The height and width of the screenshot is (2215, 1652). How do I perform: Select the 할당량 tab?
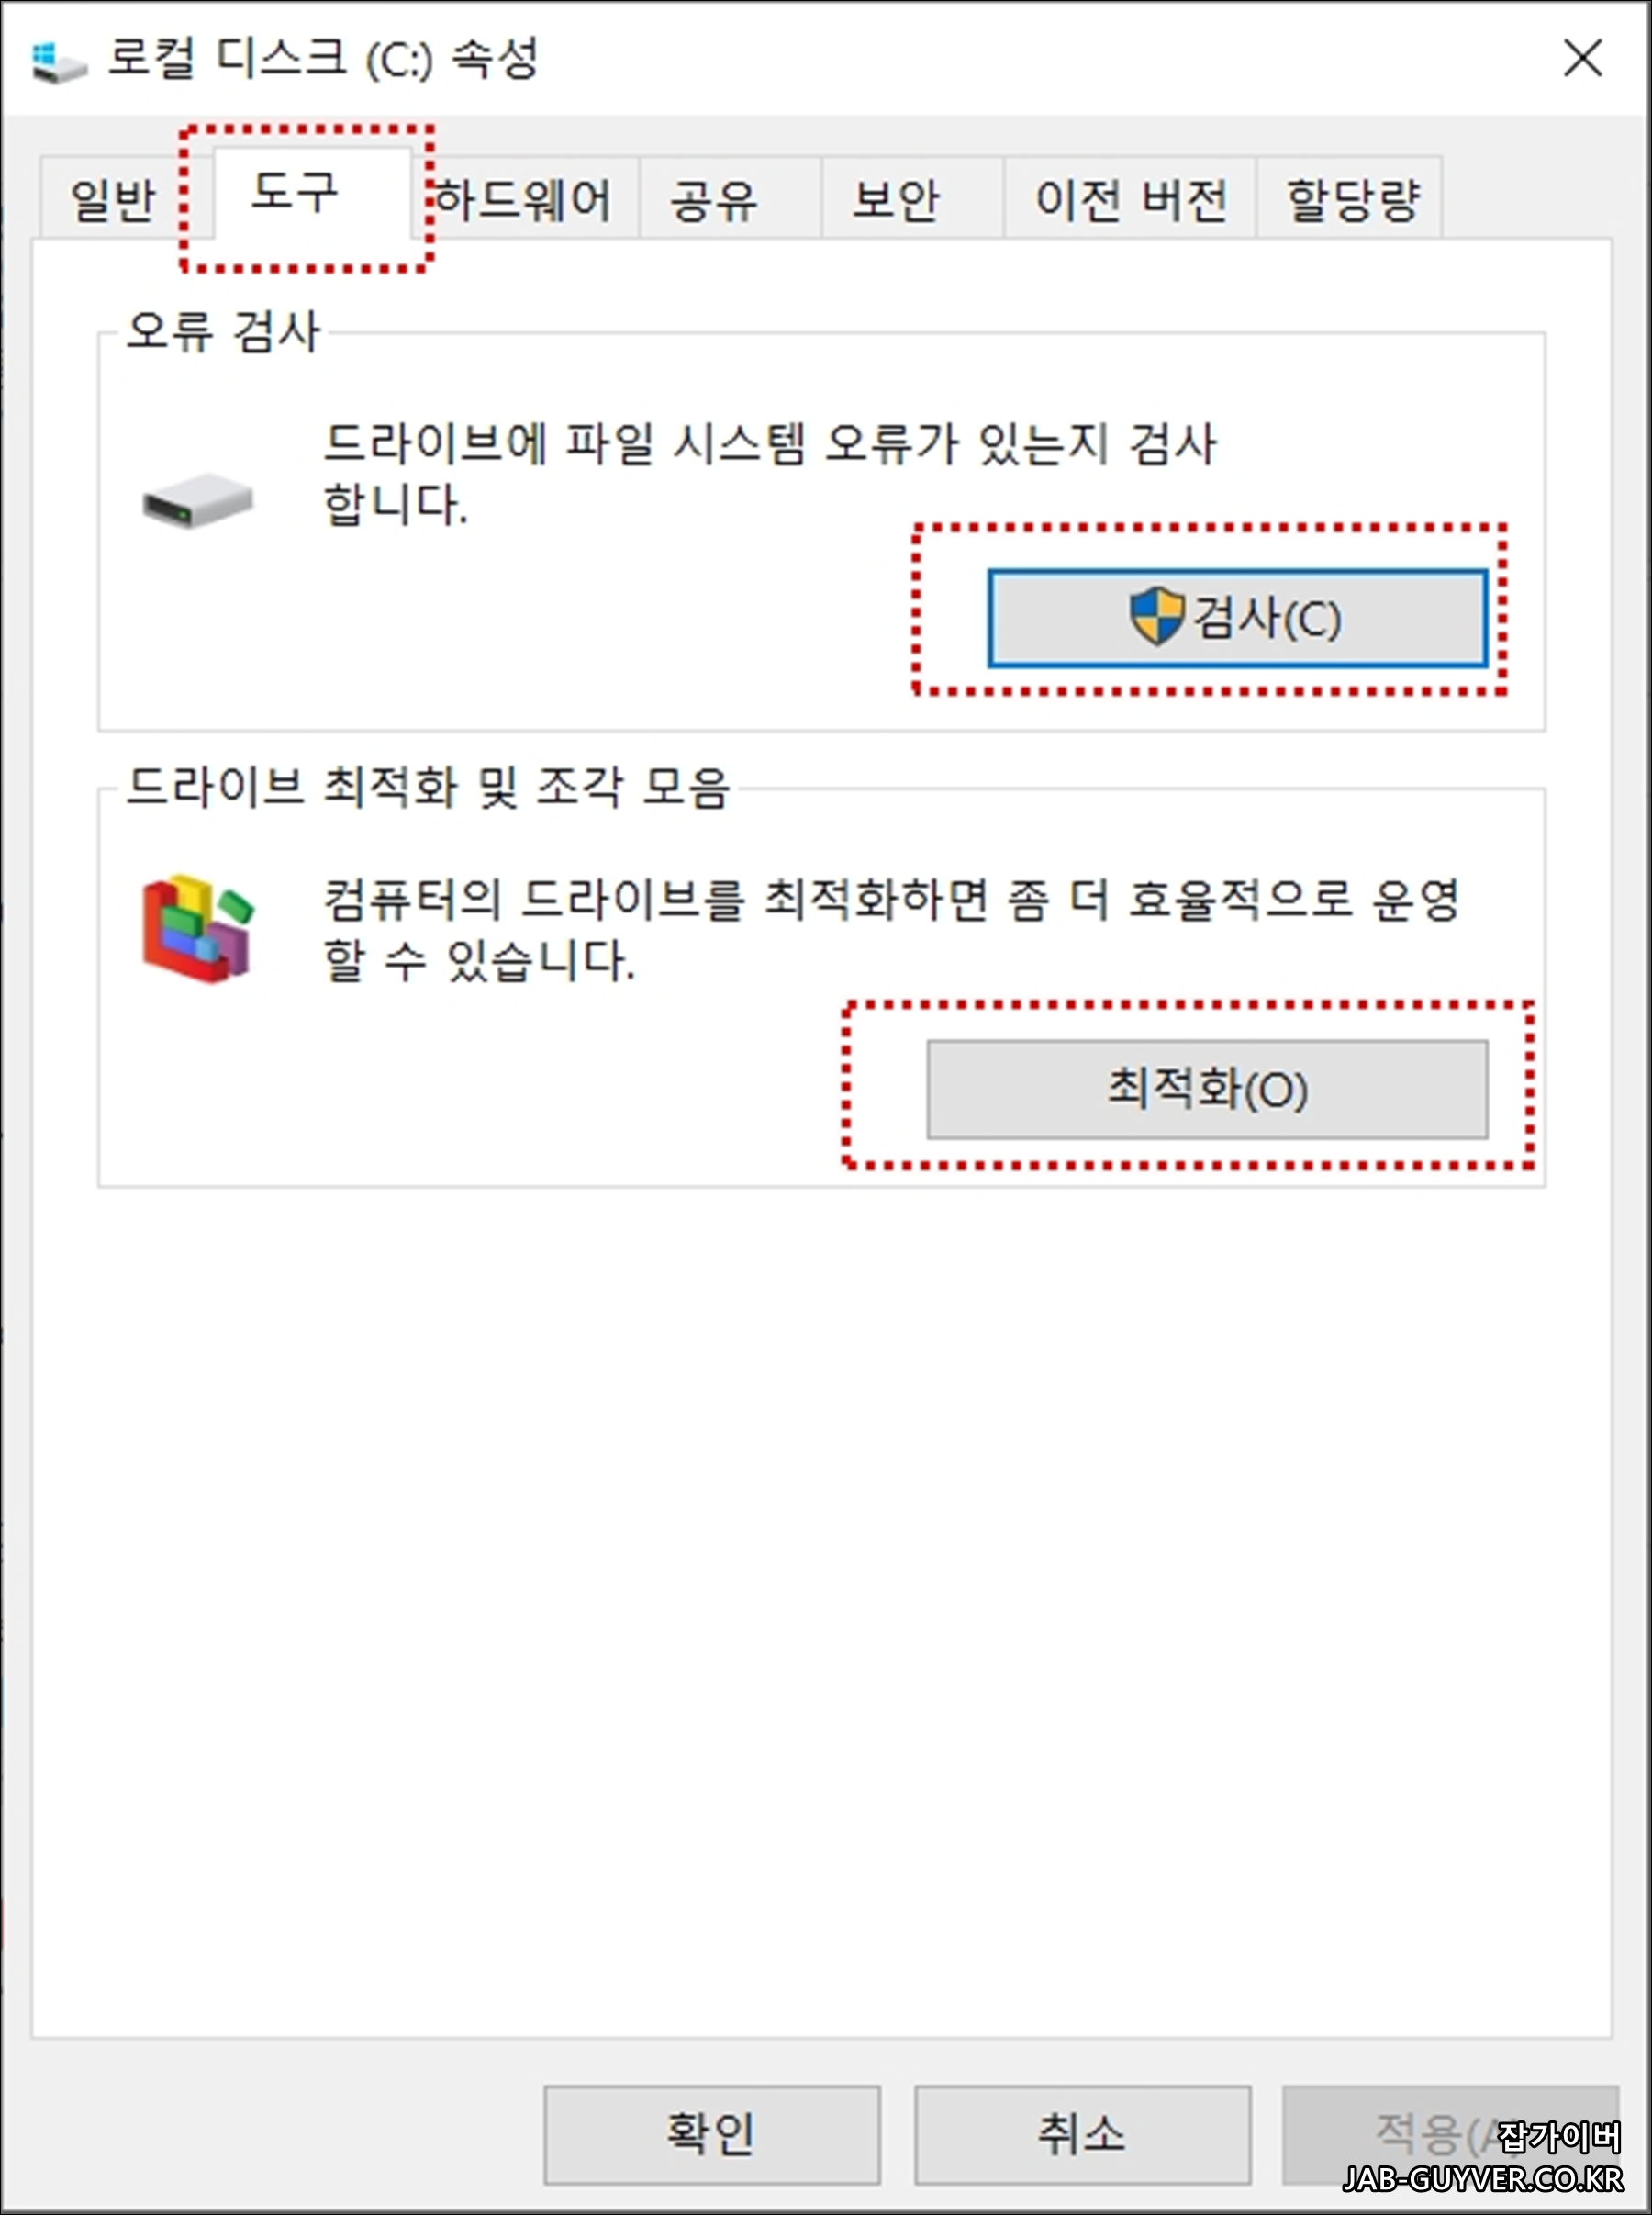tap(1349, 199)
